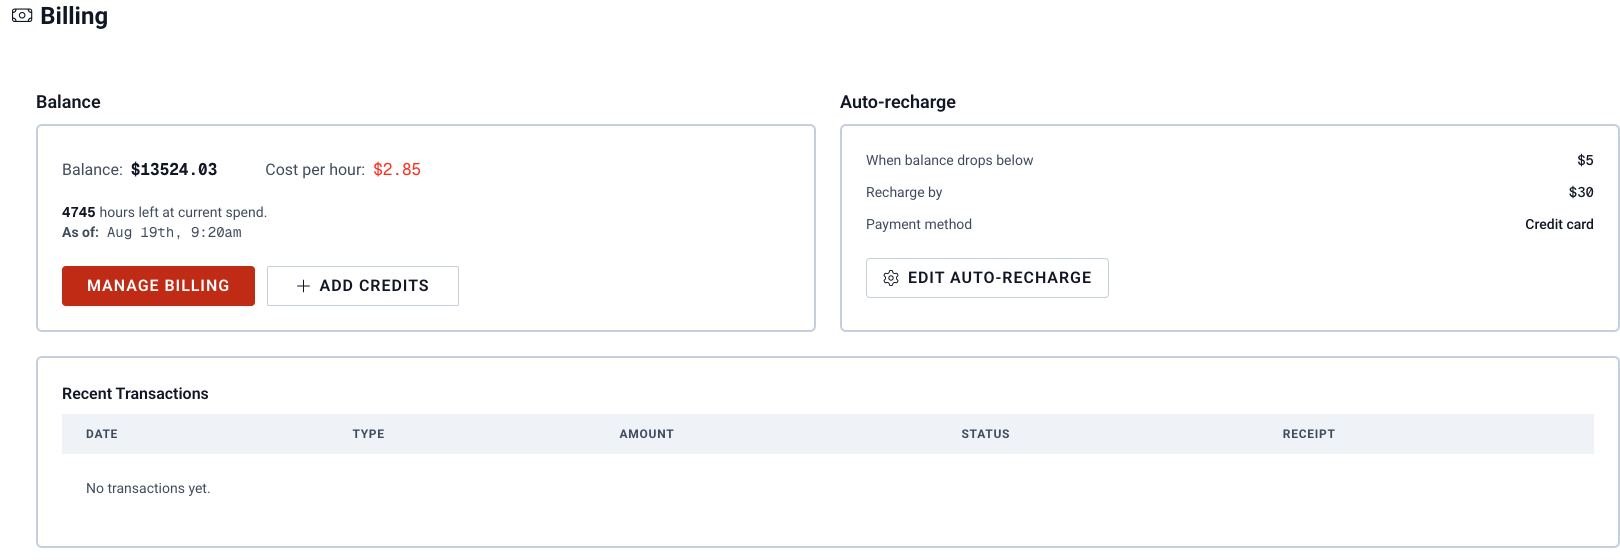Click the gear icon in Edit Auto-Recharge

click(891, 278)
